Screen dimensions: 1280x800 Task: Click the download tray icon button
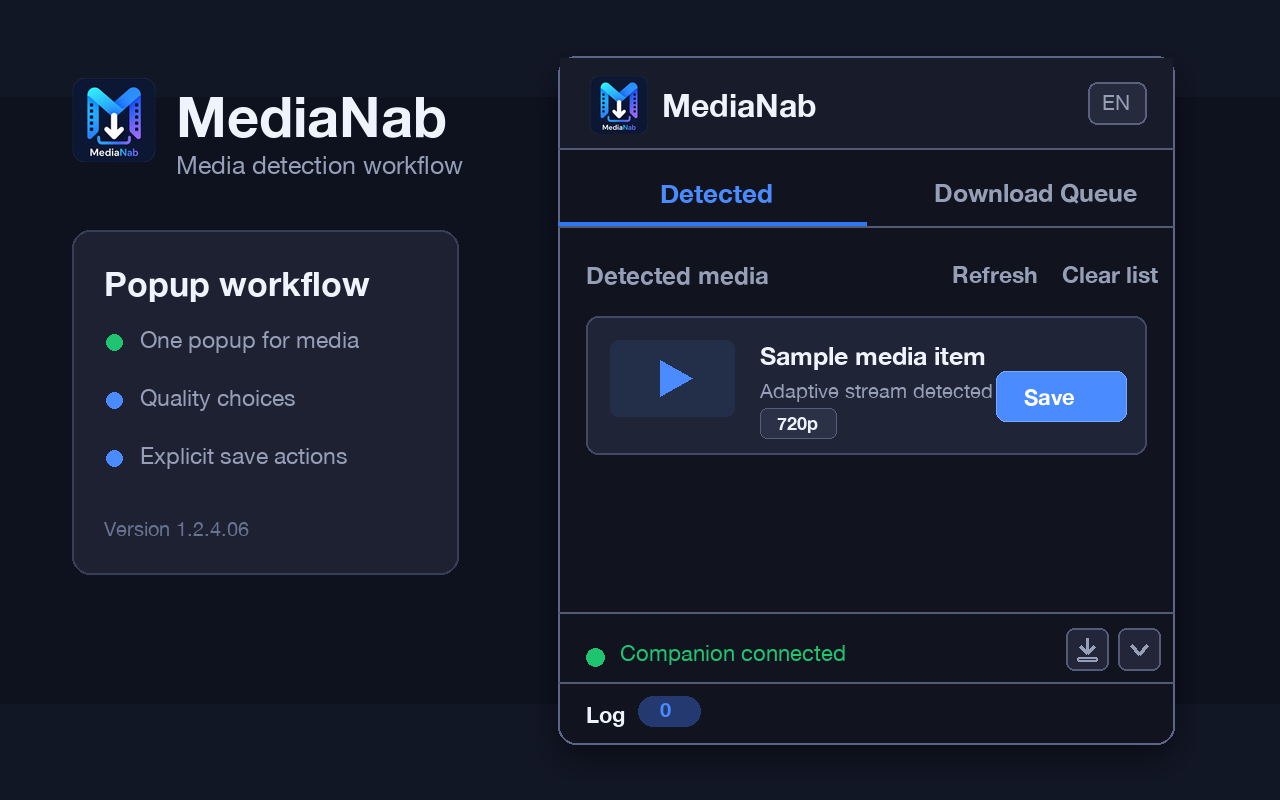[x=1087, y=650]
